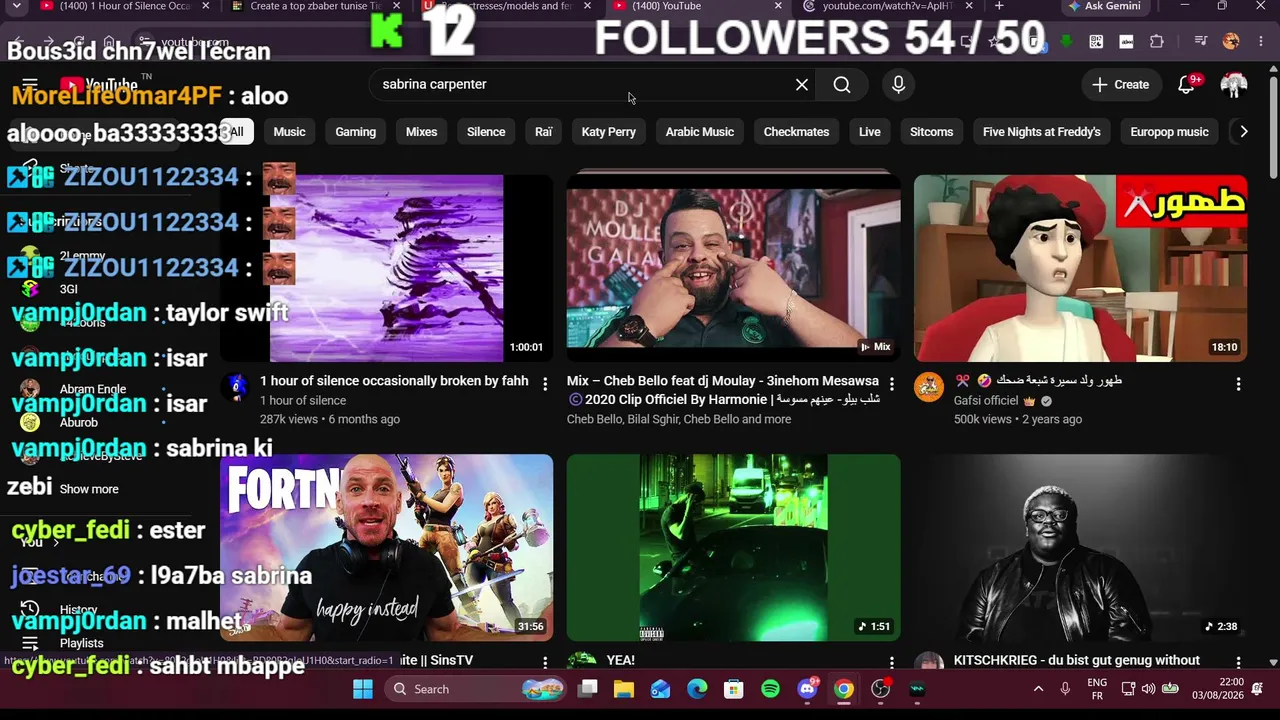
Task: Close the '(1400) YouTube' browser tab
Action: 778,6
